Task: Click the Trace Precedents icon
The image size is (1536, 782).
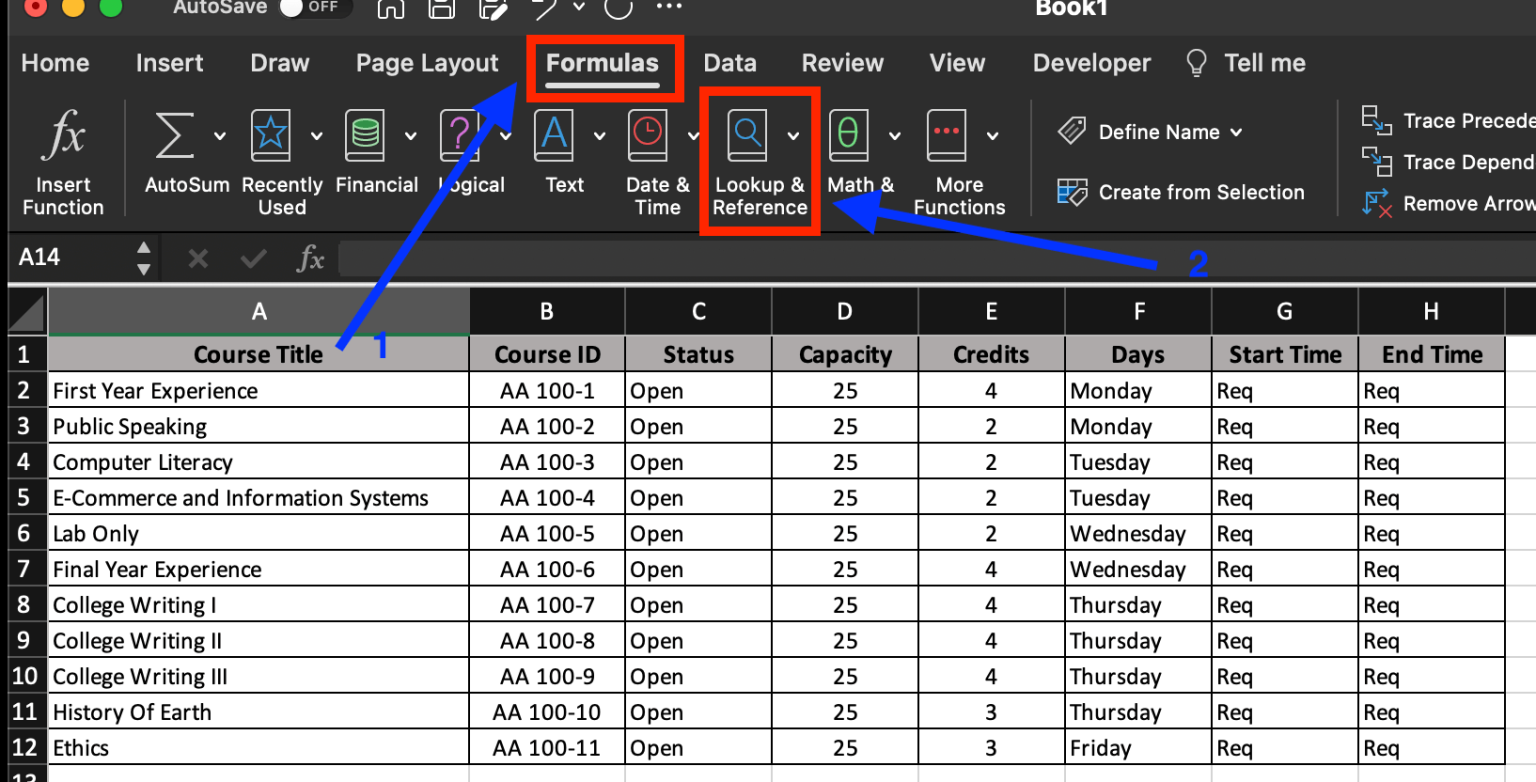Action: point(1377,121)
